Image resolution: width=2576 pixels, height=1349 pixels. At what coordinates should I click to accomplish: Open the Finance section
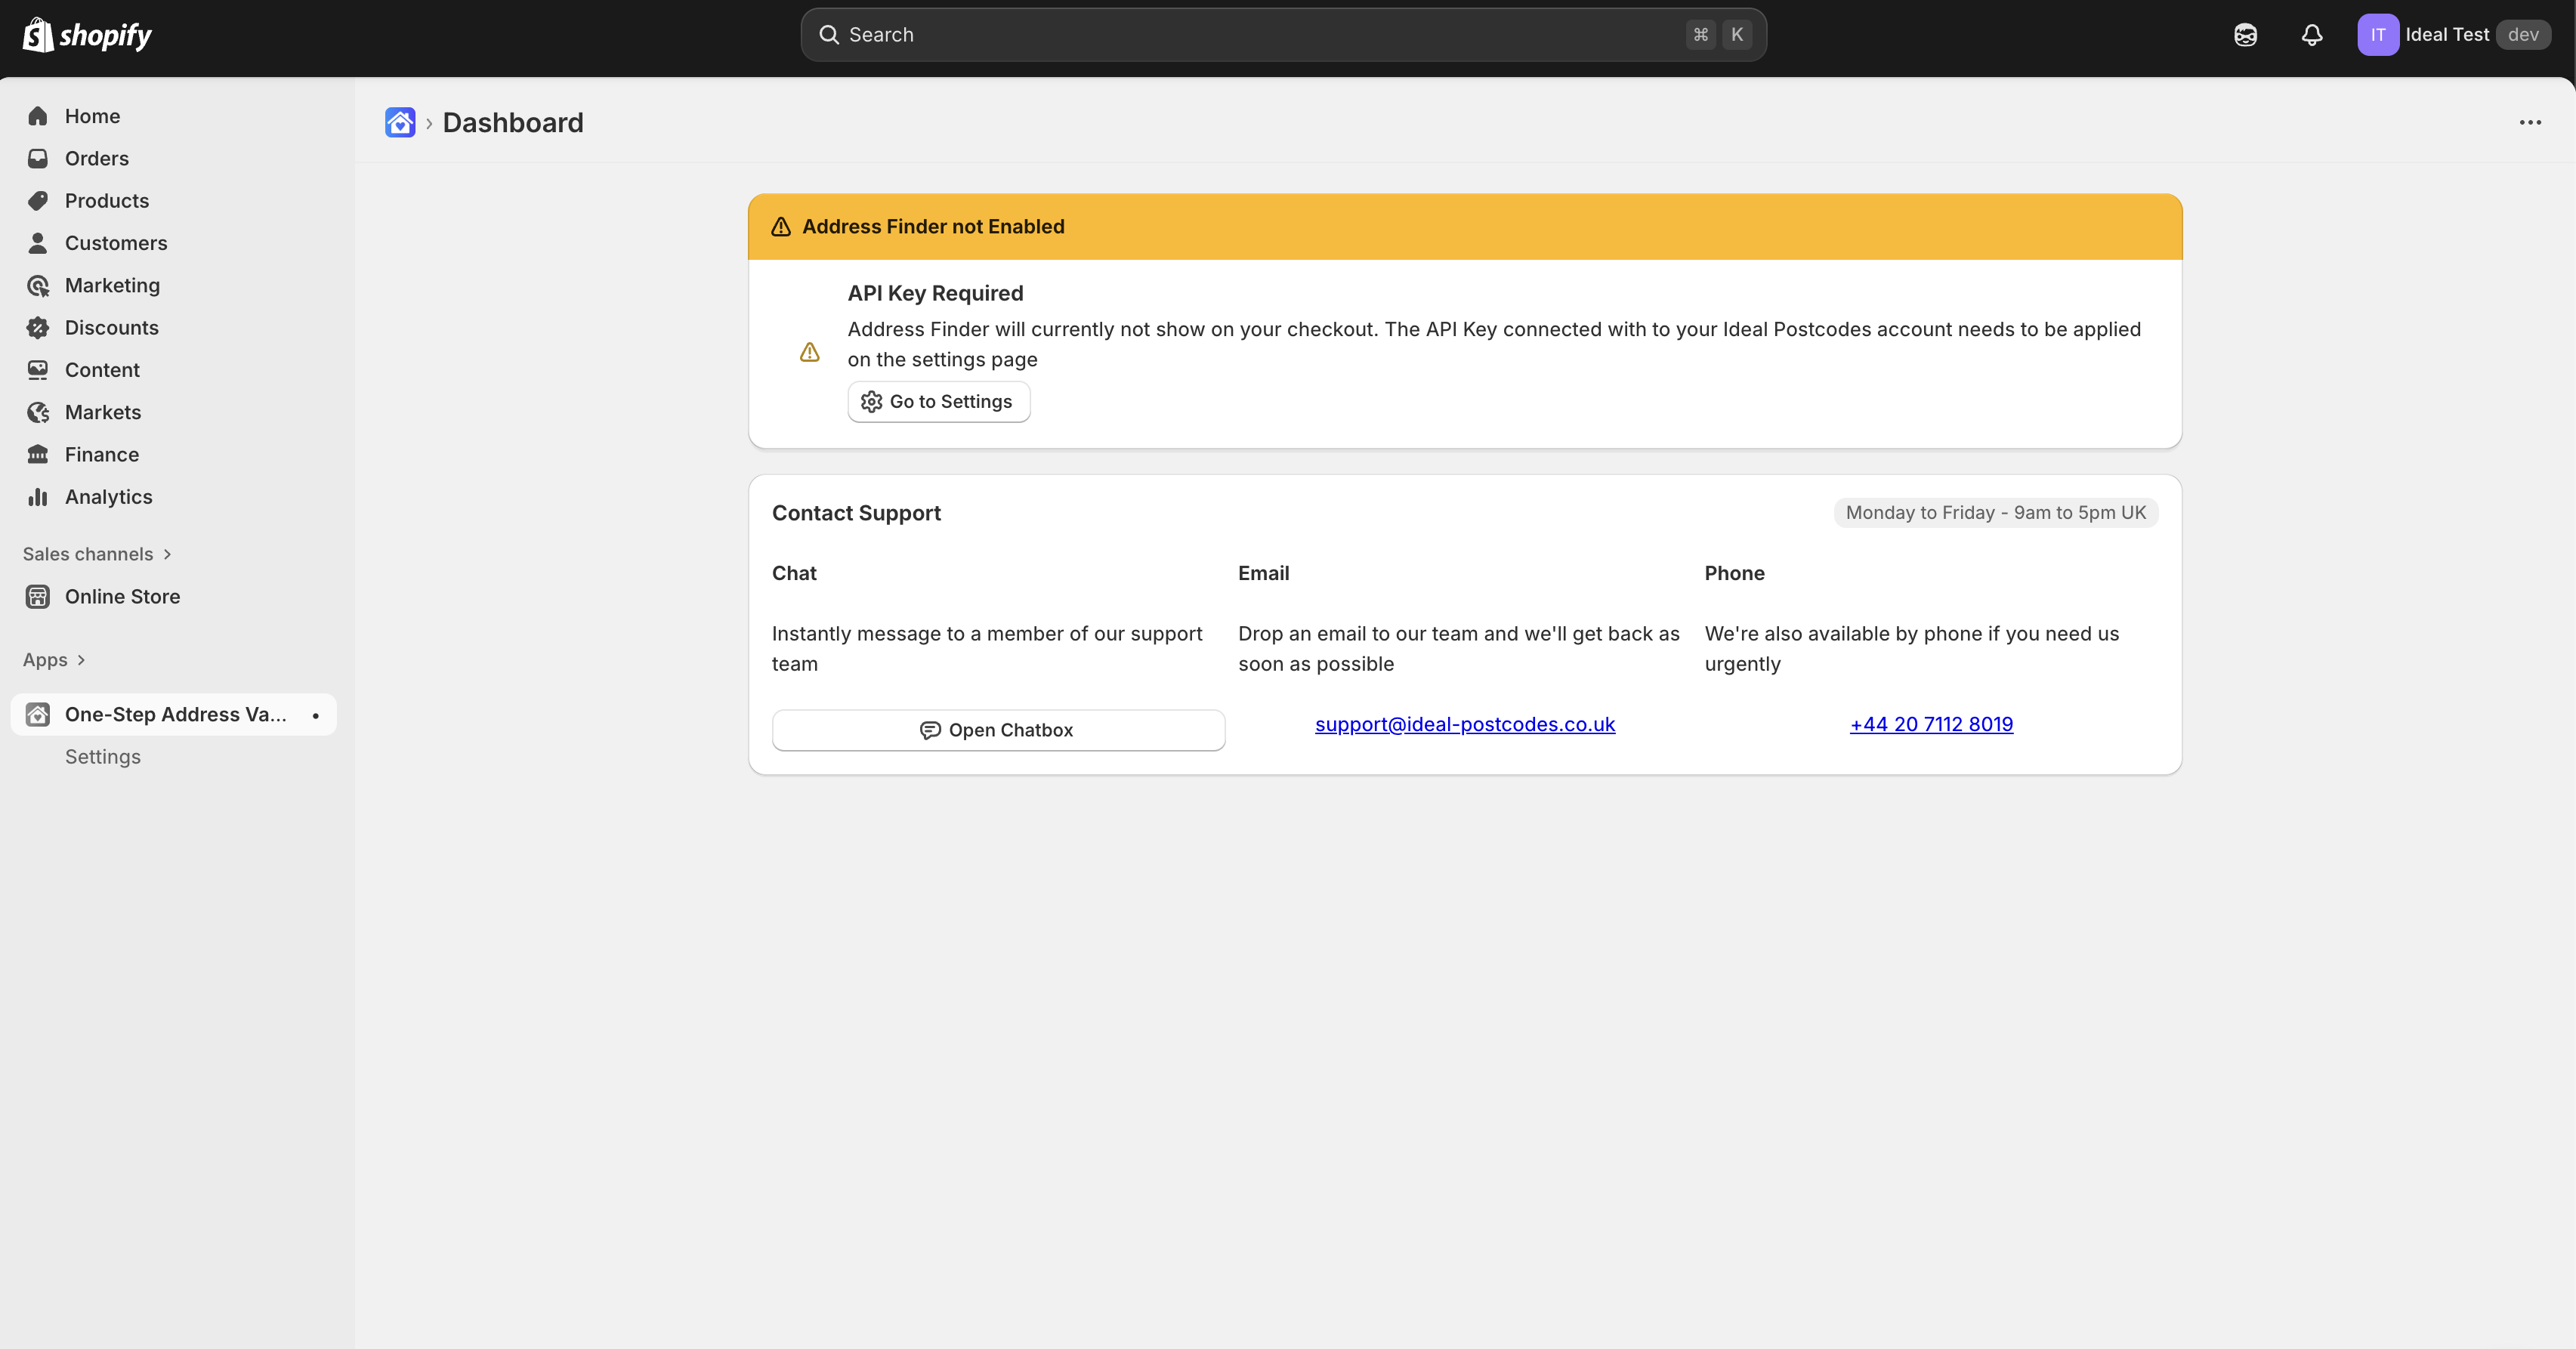[x=101, y=454]
